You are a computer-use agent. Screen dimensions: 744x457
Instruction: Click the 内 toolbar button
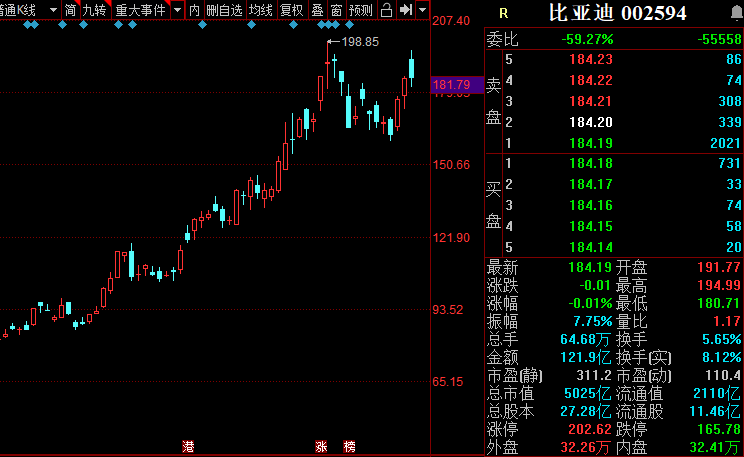pos(195,10)
